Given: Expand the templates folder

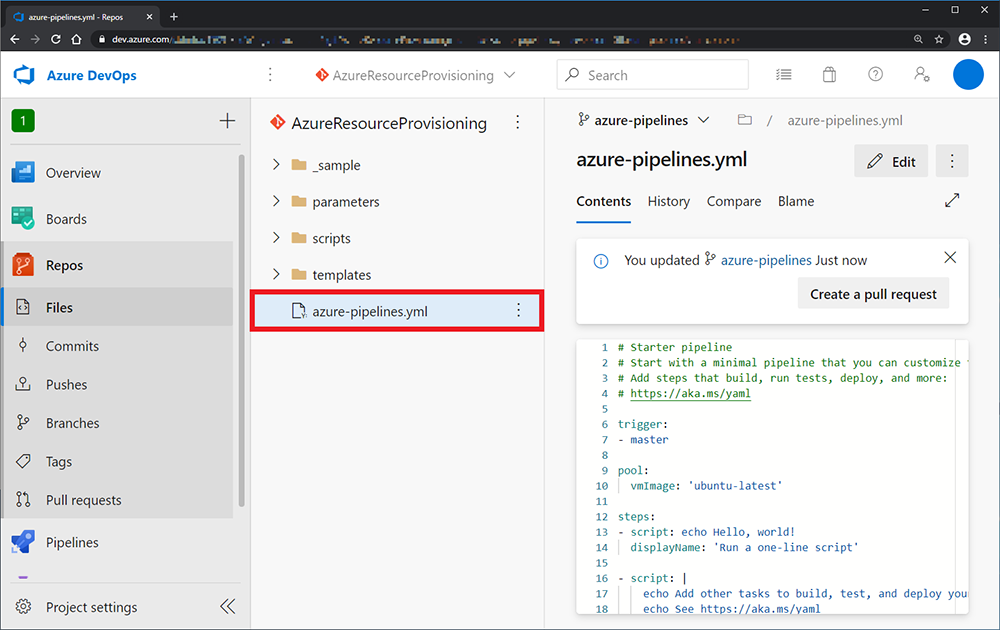Looking at the screenshot, I should click(x=276, y=274).
